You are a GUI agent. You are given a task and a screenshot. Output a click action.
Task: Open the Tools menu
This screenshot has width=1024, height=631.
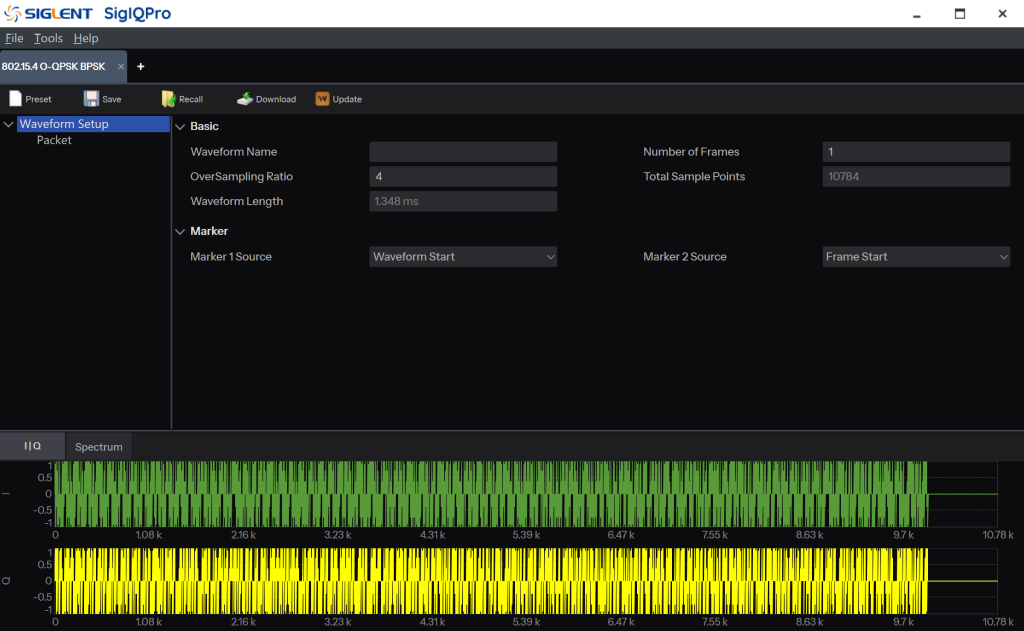pos(48,38)
